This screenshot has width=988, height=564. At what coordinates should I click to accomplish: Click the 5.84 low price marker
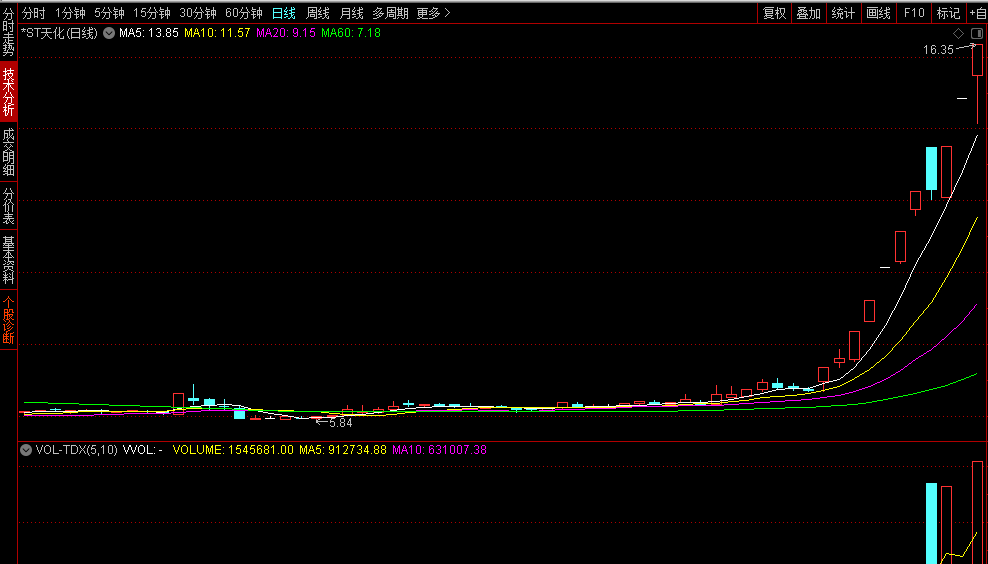340,423
